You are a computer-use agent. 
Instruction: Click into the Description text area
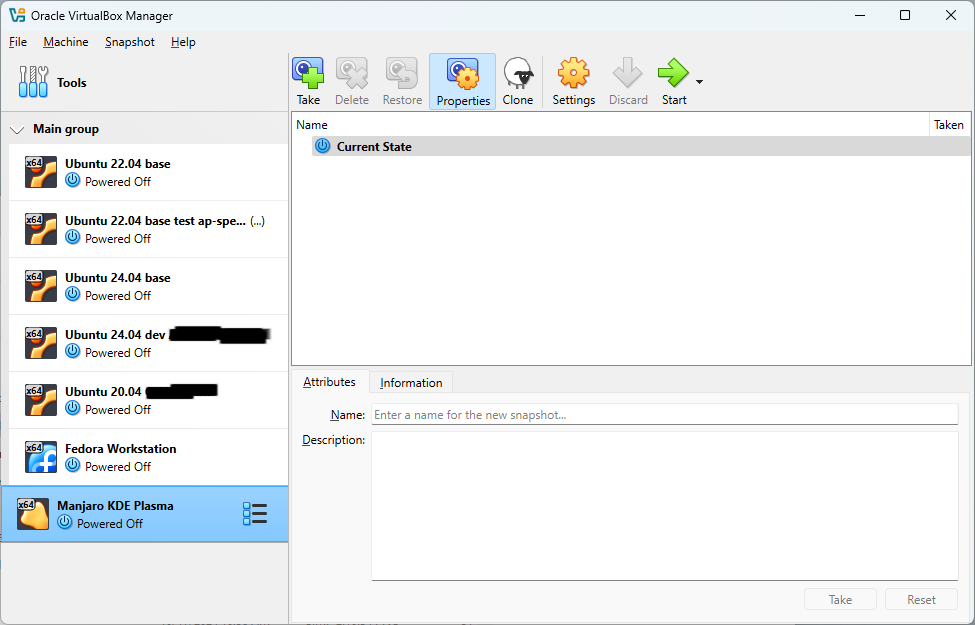665,506
